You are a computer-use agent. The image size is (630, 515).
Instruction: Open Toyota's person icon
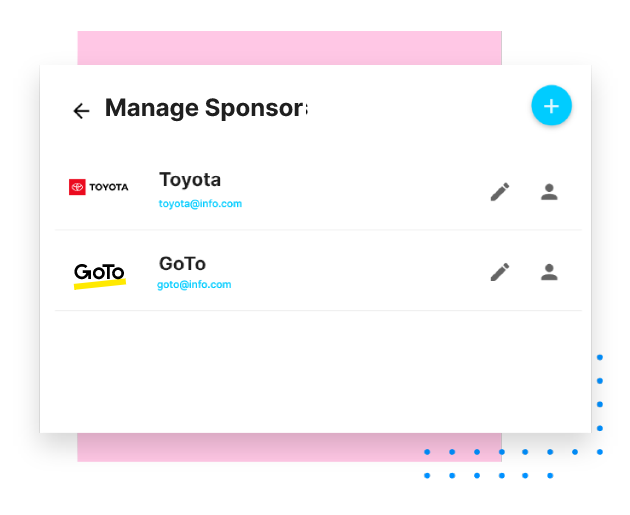[549, 192]
